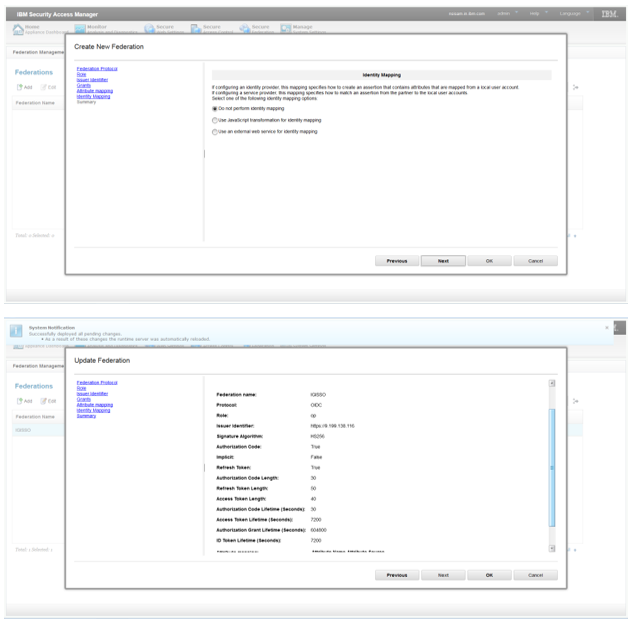This screenshot has height=620, width=631.
Task: Select Do not perform identity mapping
Action: tap(215, 109)
